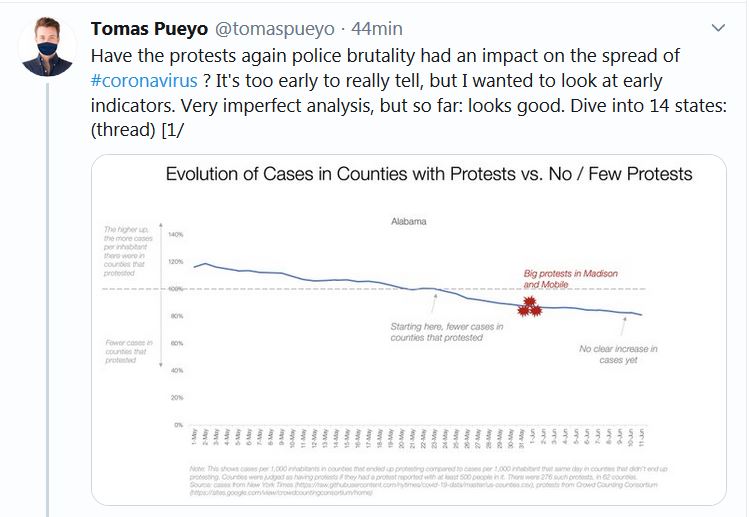The height and width of the screenshot is (517, 749).
Task: Click the source footnote text below the chart
Action: [x=420, y=482]
